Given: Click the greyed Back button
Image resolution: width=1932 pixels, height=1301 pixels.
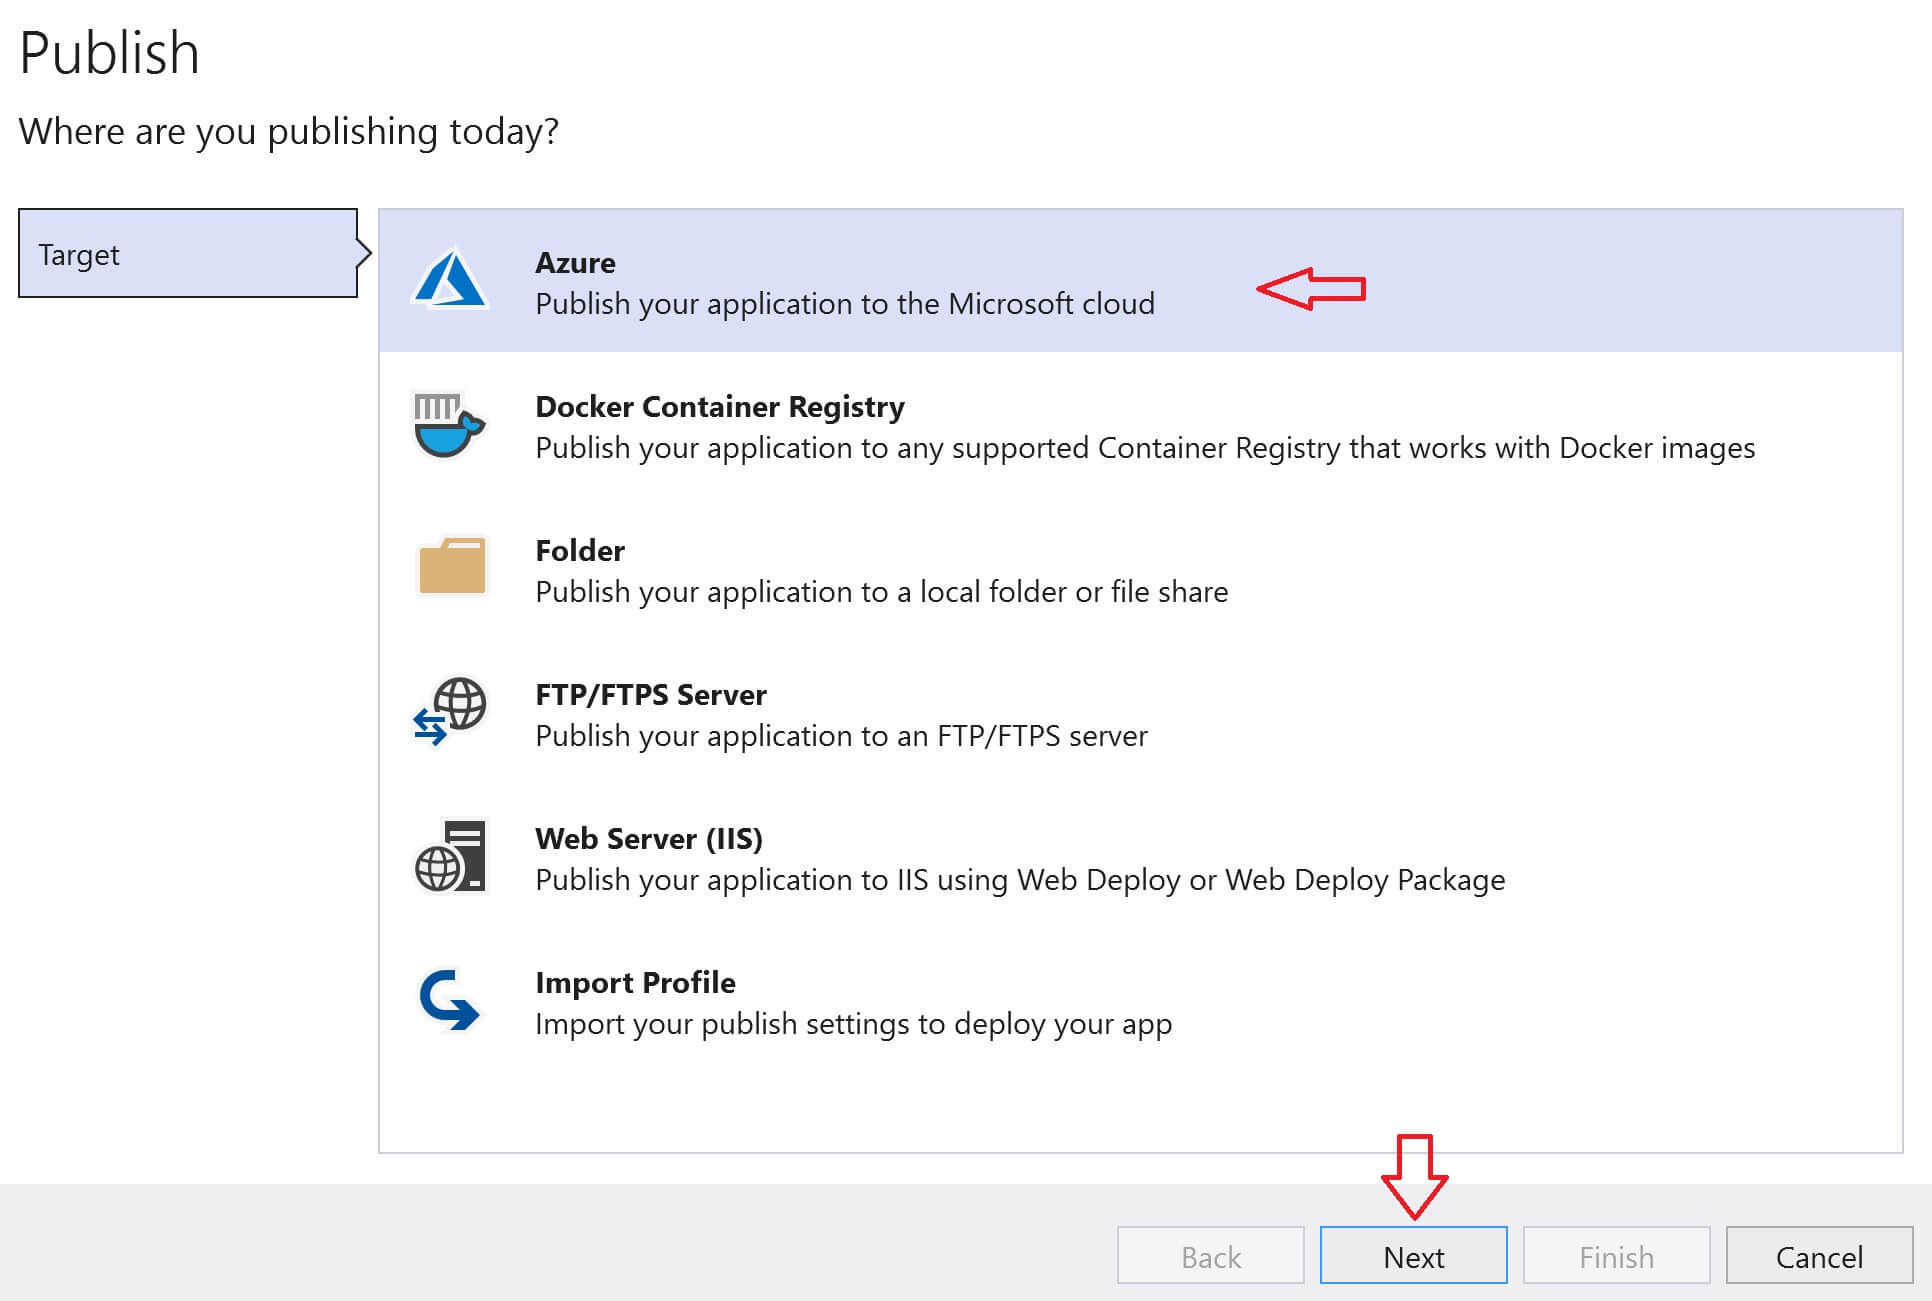Looking at the screenshot, I should [1211, 1256].
